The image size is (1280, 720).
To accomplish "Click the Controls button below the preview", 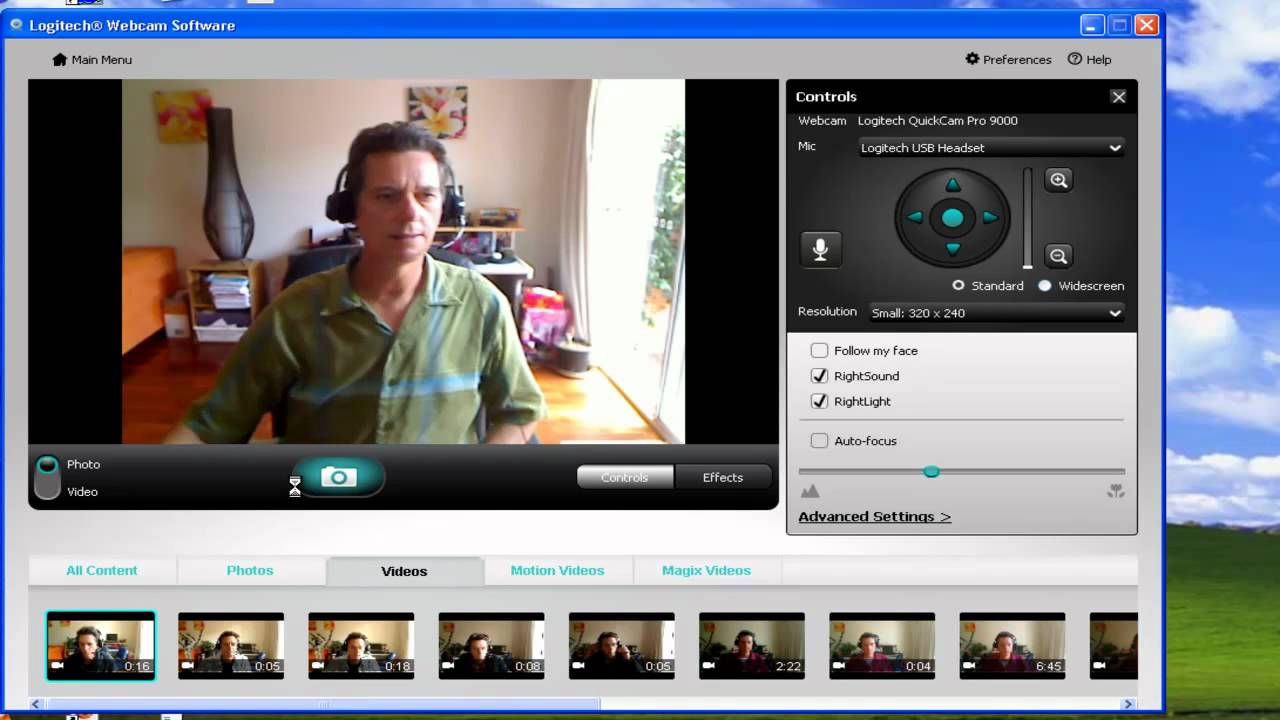I will coord(625,477).
